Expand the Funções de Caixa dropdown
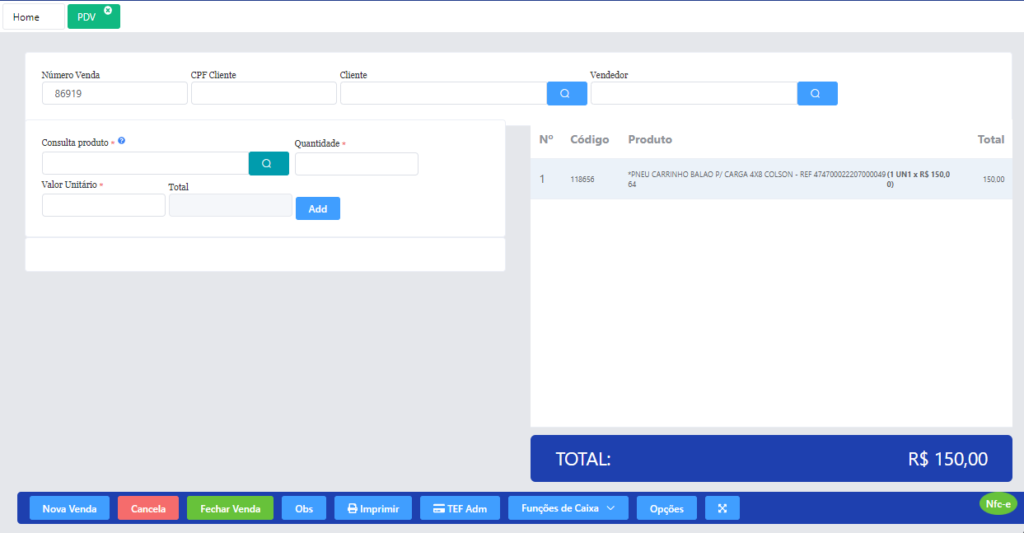Screen dimensions: 1024x533 (x=568, y=508)
